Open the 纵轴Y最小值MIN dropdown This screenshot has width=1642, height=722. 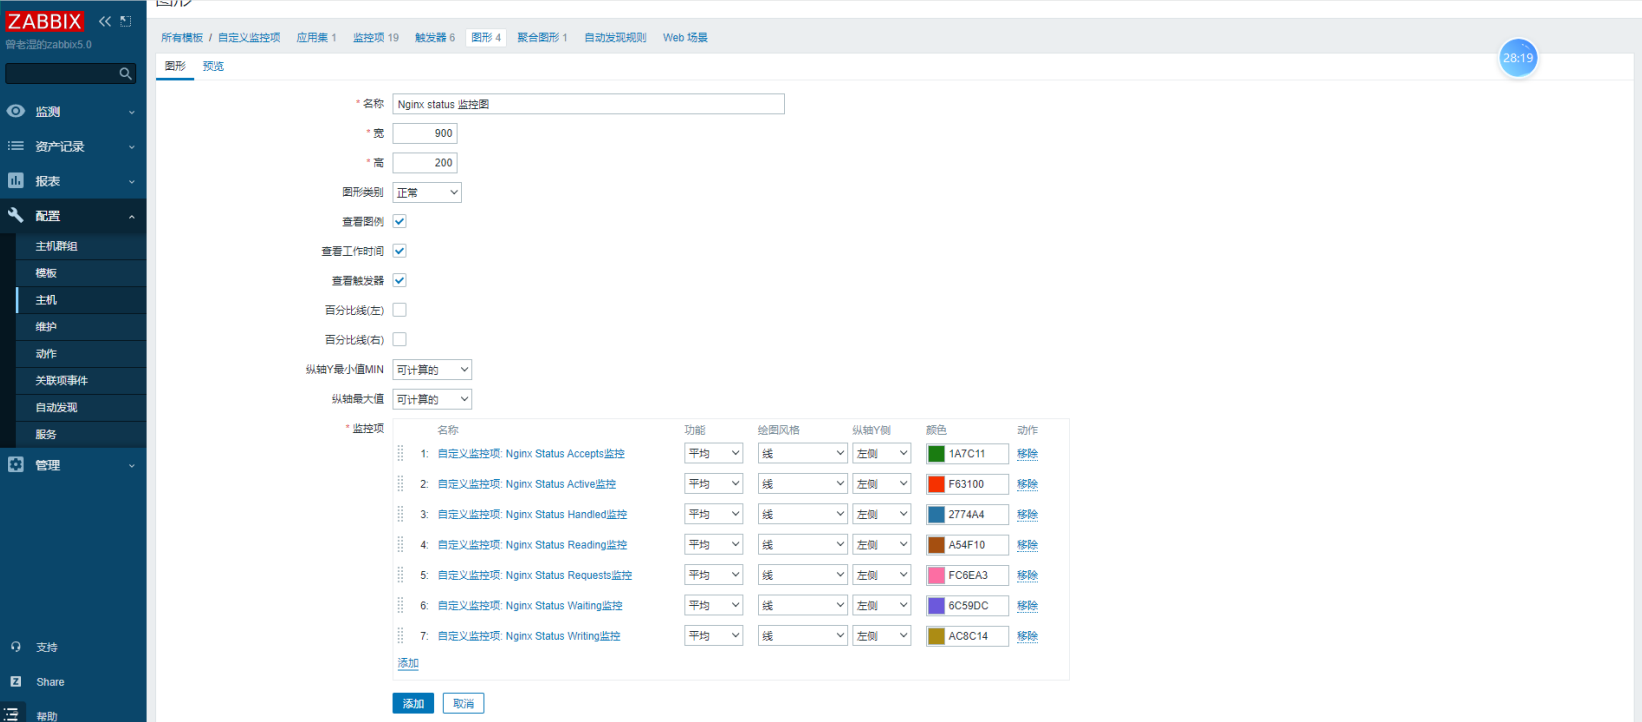coord(432,370)
